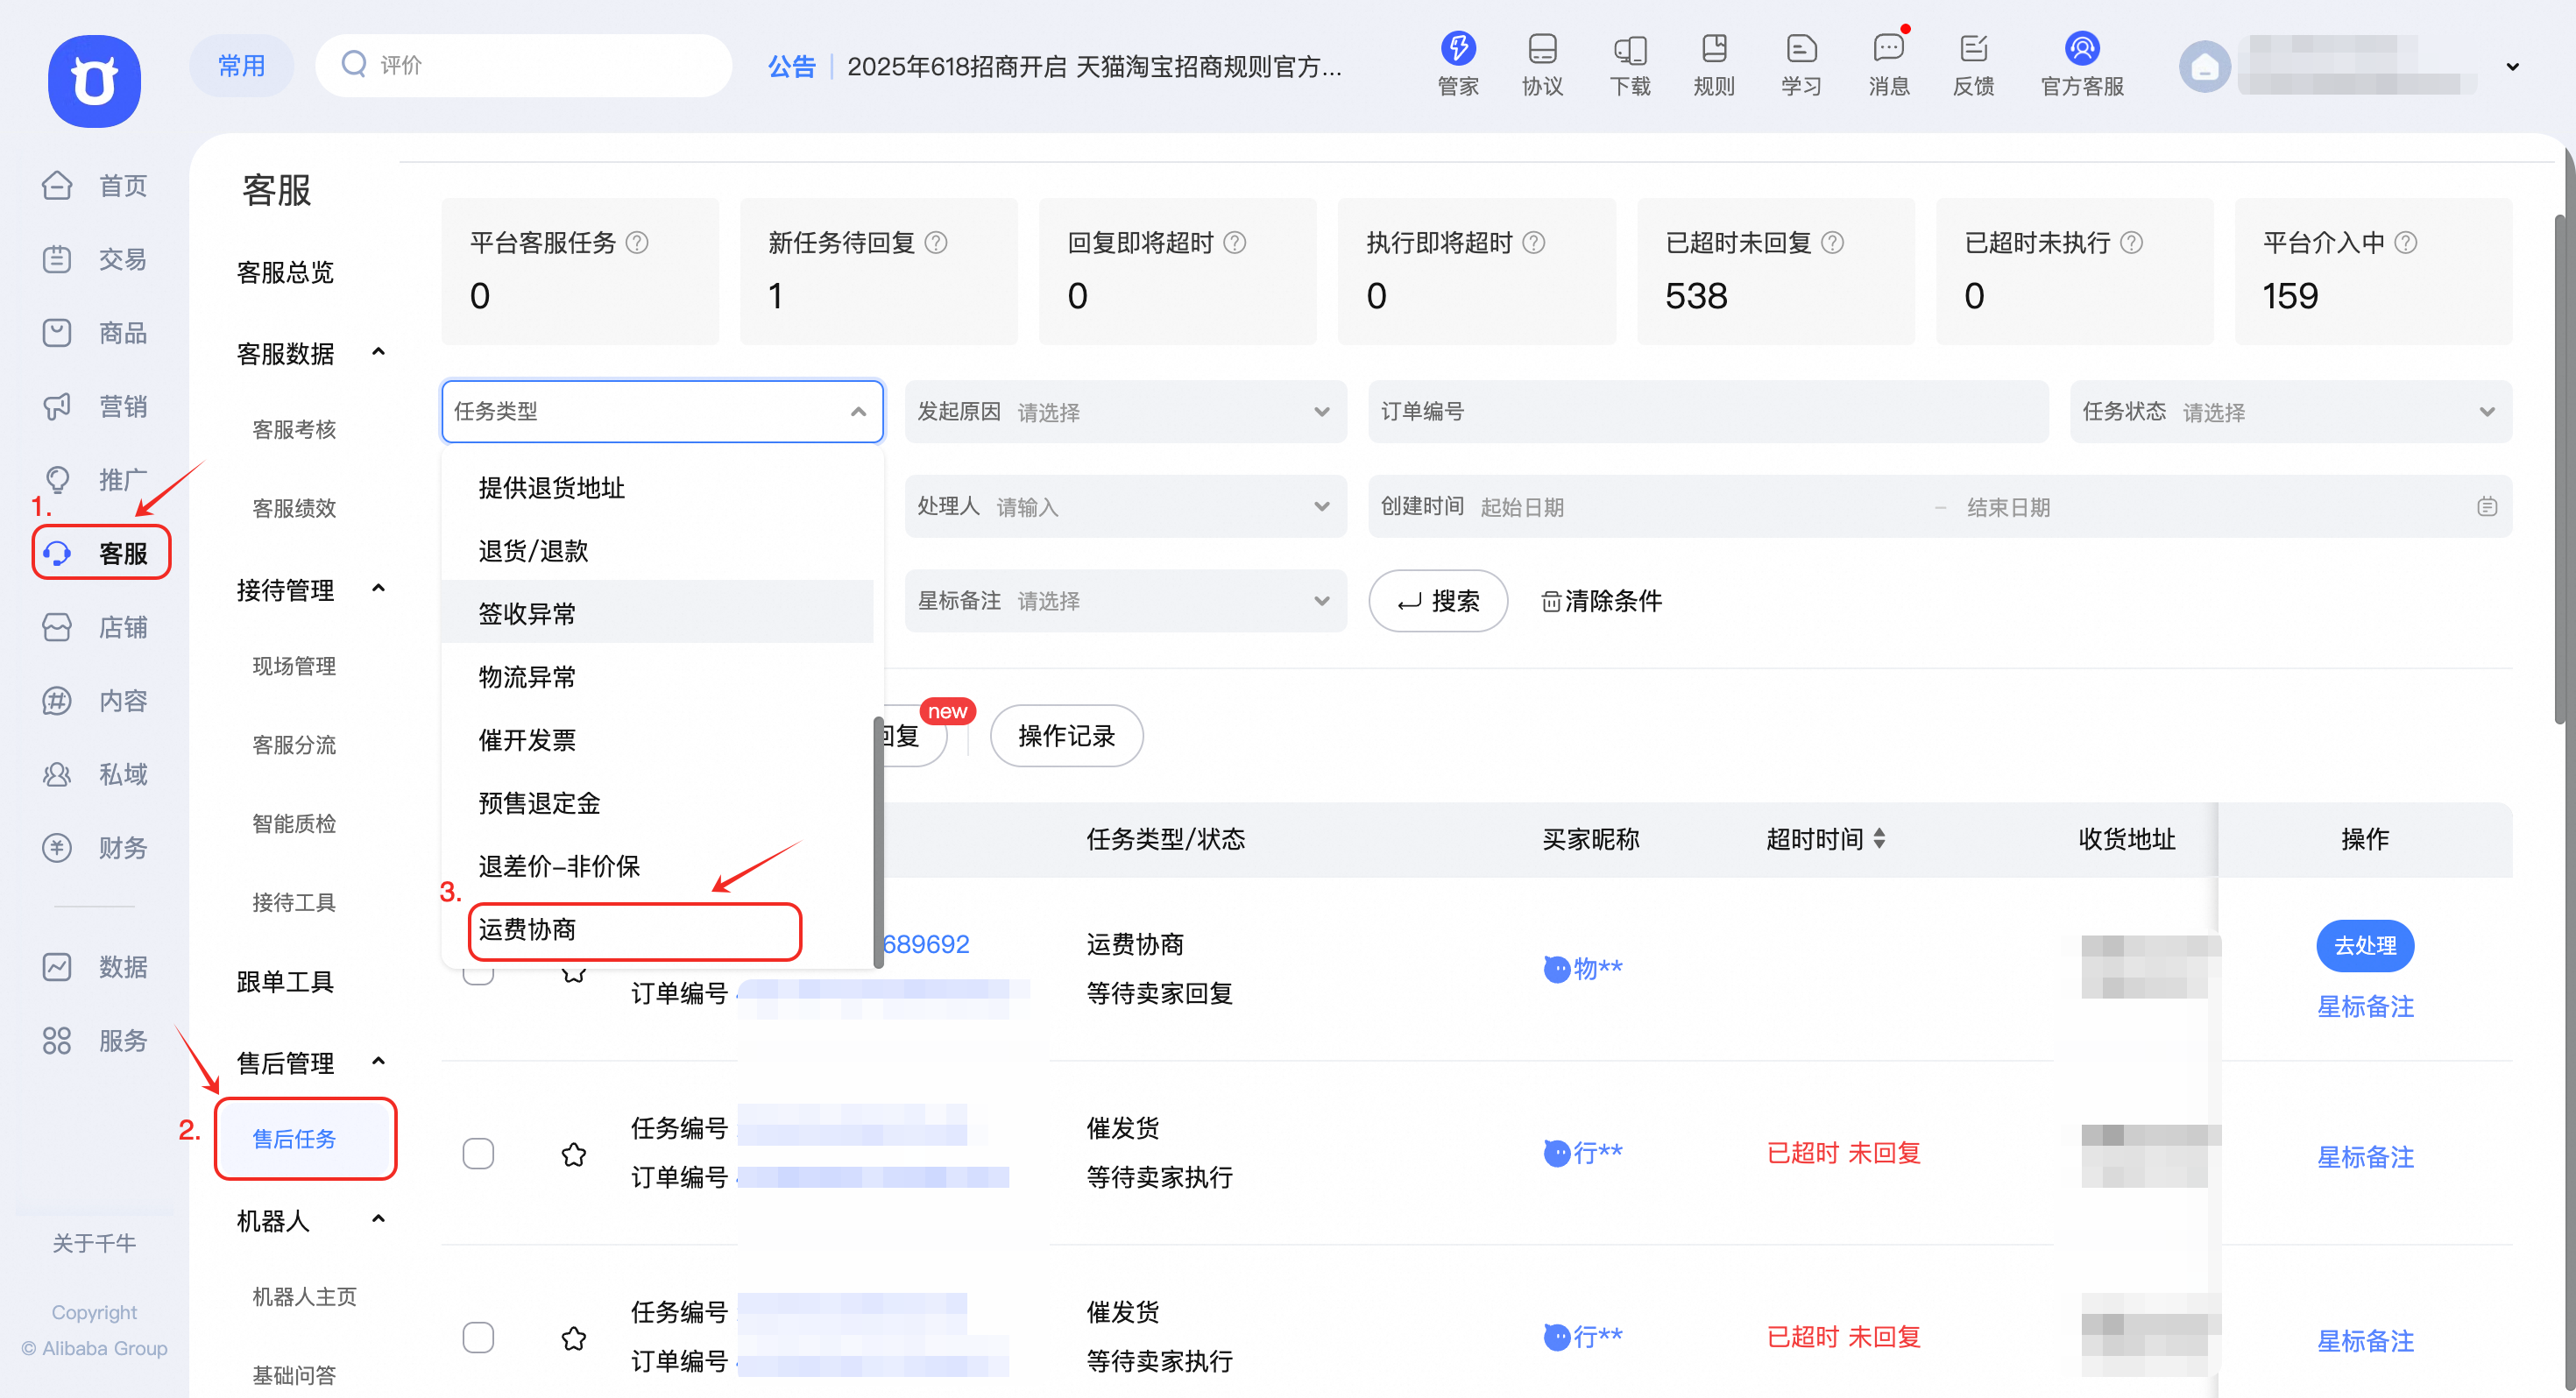The height and width of the screenshot is (1398, 2576).
Task: Open 财务 in the sidebar
Action: click(95, 848)
